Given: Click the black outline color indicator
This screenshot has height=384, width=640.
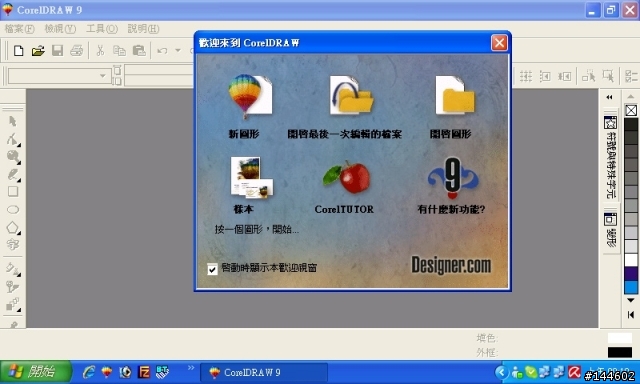Looking at the screenshot, I should (x=620, y=352).
